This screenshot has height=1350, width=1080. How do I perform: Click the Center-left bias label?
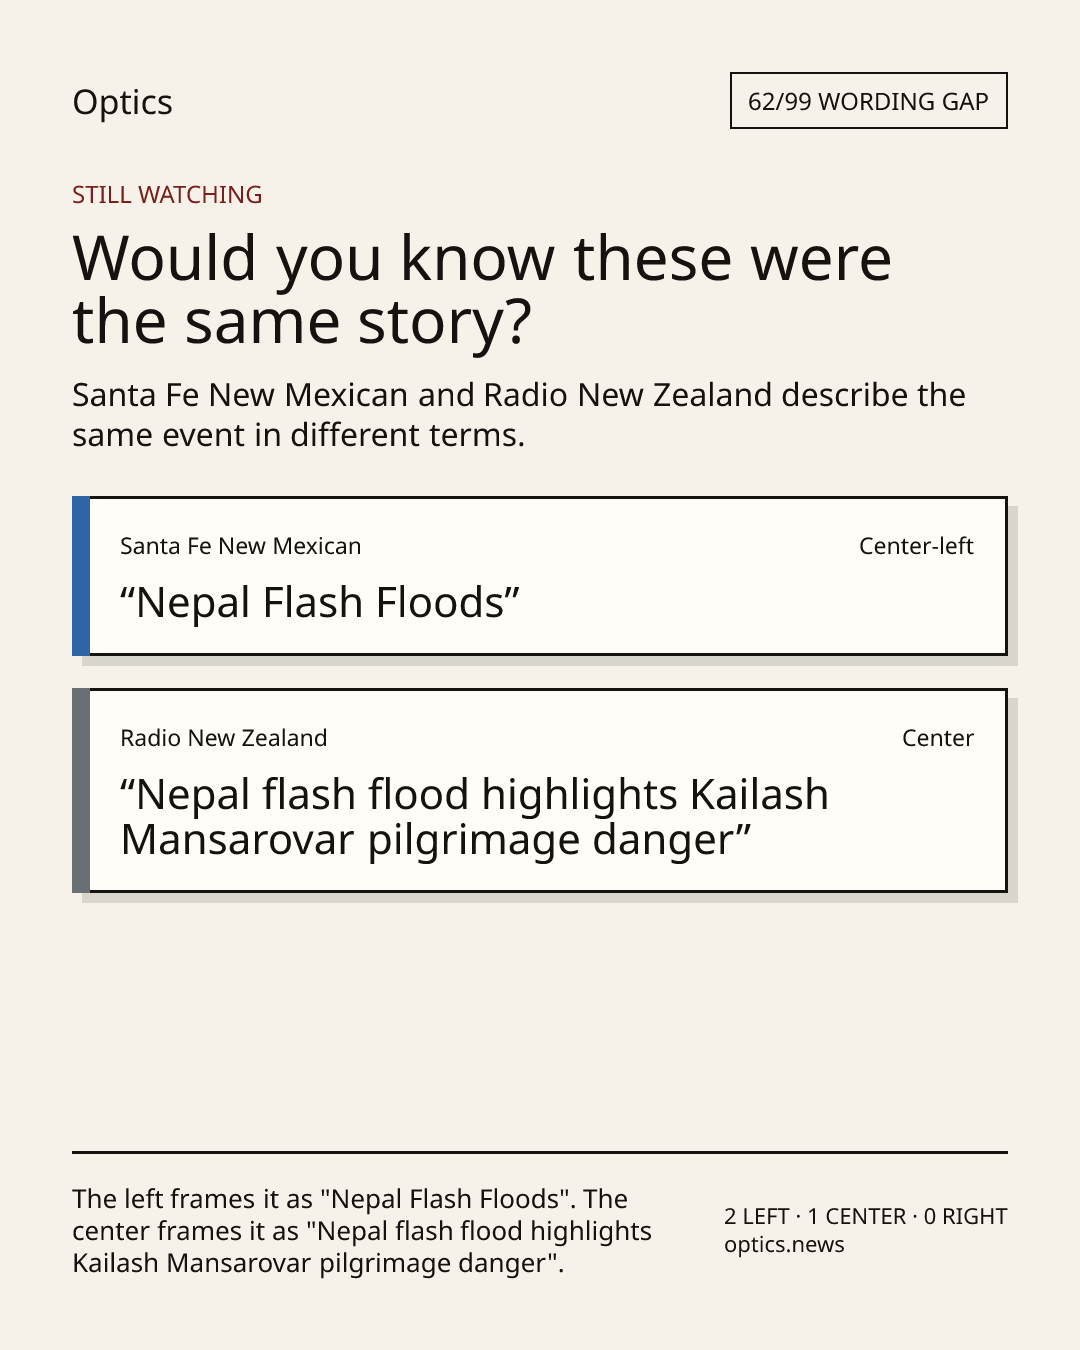coord(916,546)
